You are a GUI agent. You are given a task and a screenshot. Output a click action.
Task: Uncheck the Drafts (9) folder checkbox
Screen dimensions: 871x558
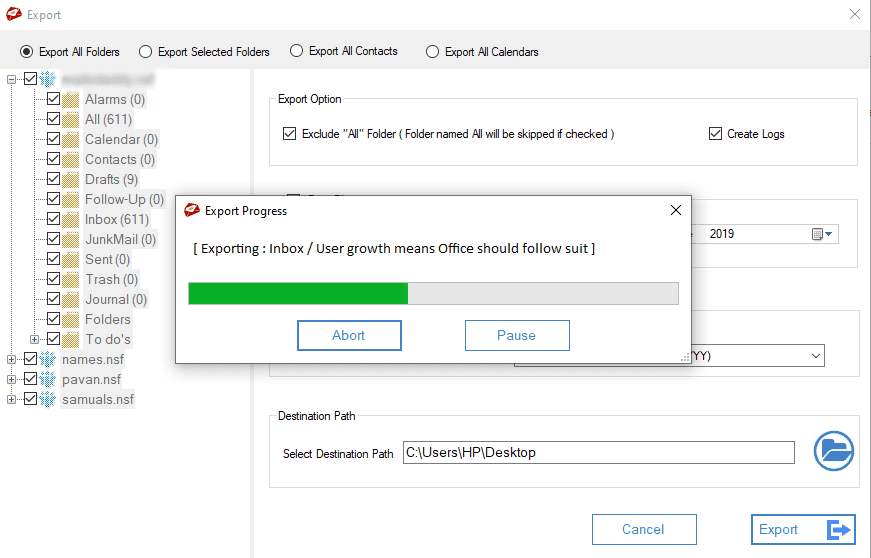click(x=53, y=179)
